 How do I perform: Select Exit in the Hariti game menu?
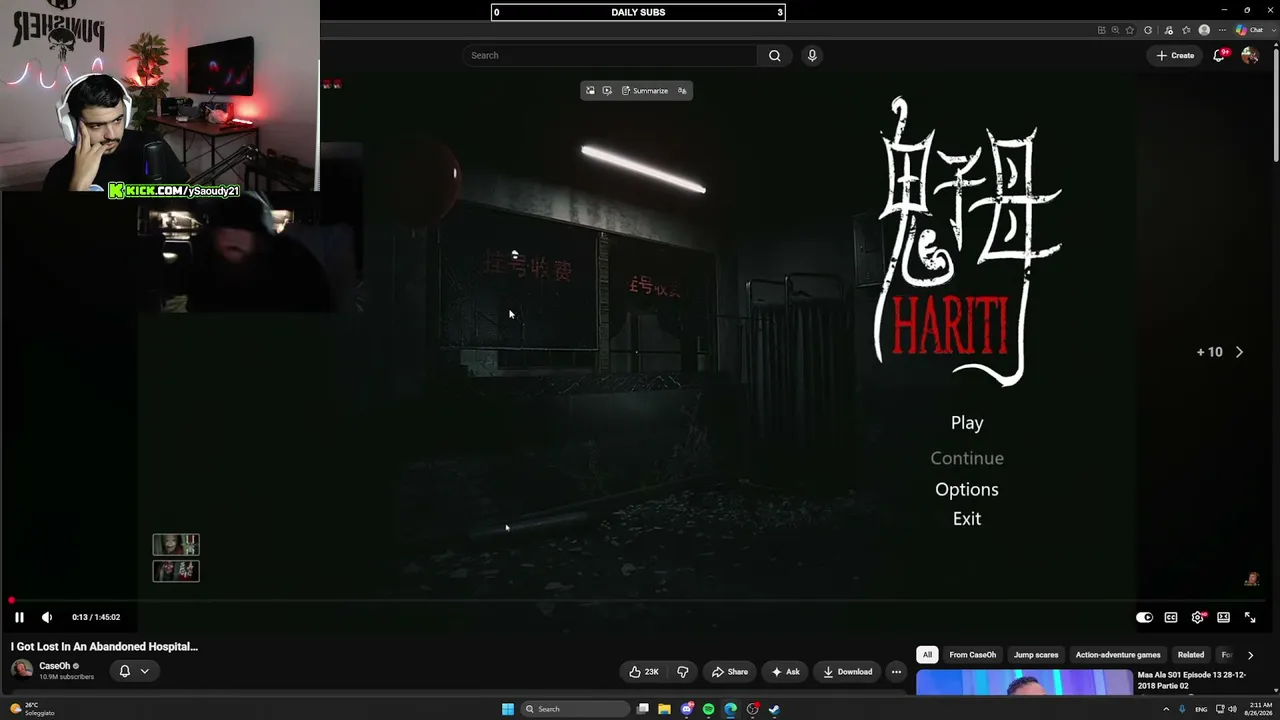pos(967,518)
